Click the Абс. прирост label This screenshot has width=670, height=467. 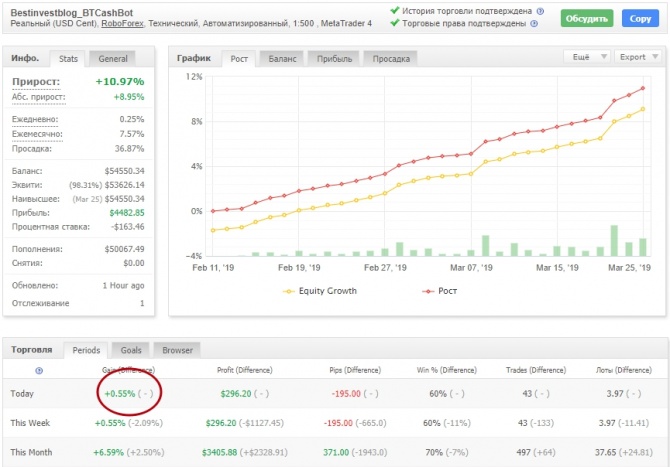(x=38, y=97)
